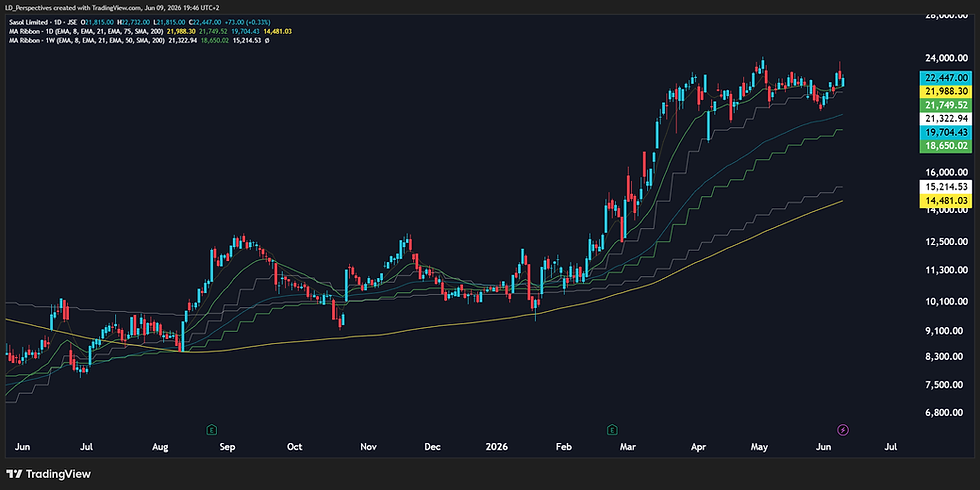The image size is (980, 490).
Task: Click the white 21,322.94 price axis label
Action: (x=946, y=118)
